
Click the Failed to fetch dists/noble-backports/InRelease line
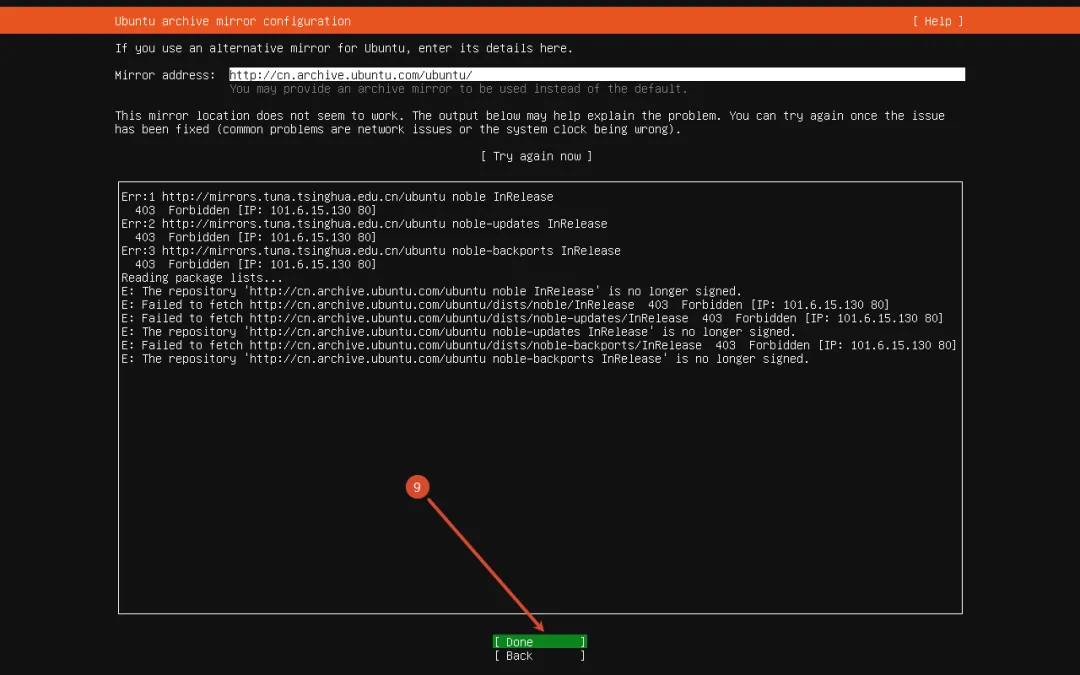pos(539,345)
